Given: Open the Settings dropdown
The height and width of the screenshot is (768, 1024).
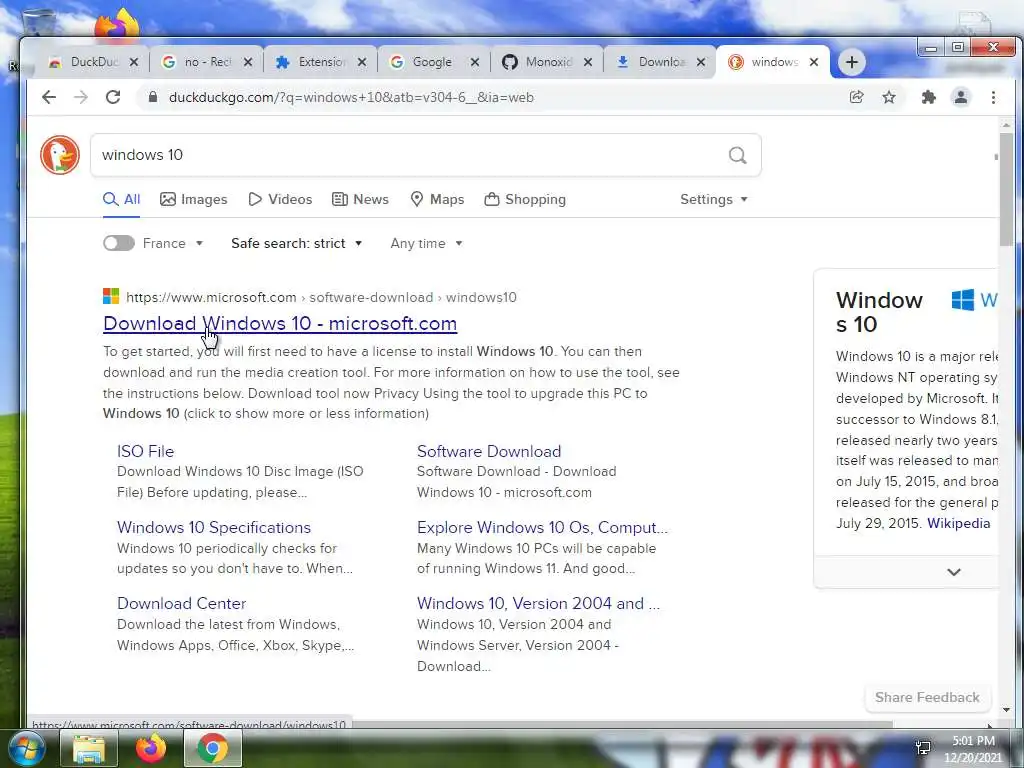Looking at the screenshot, I should click(714, 199).
